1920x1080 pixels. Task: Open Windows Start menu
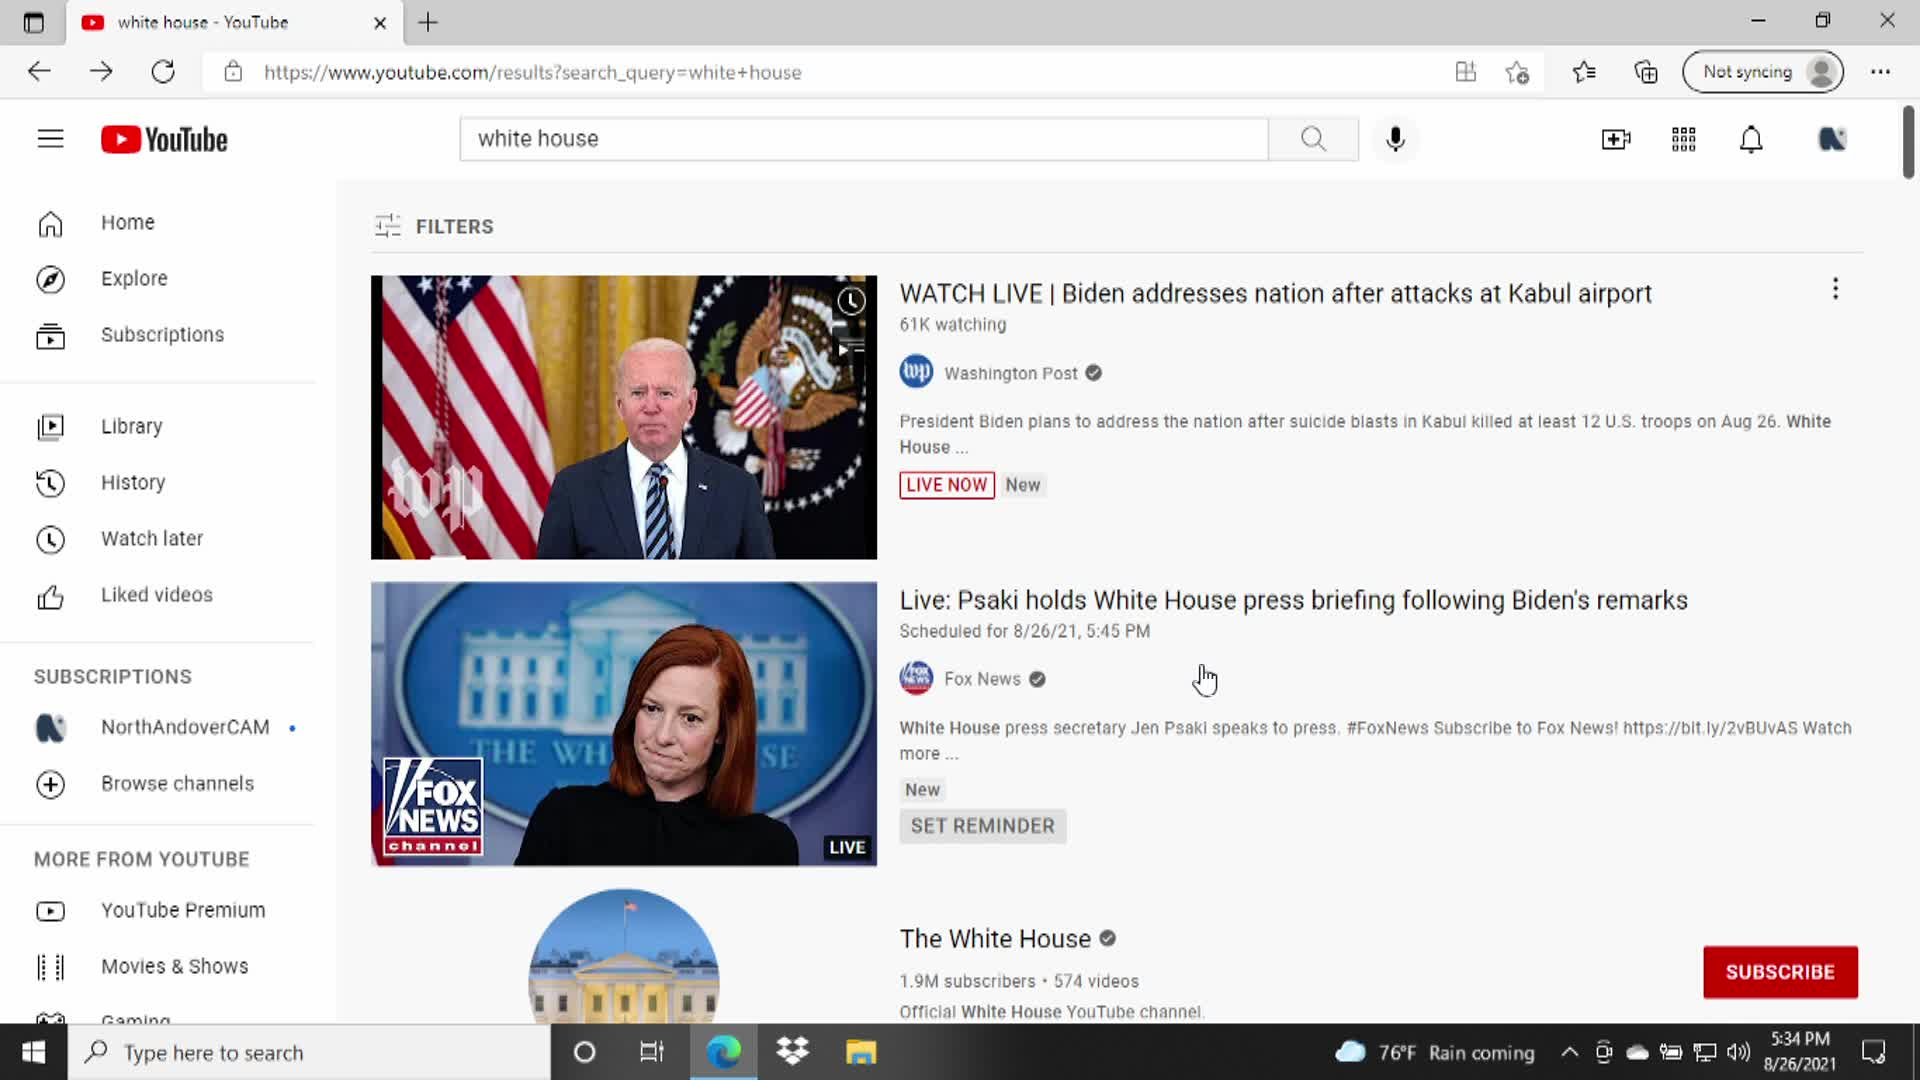pos(33,1052)
